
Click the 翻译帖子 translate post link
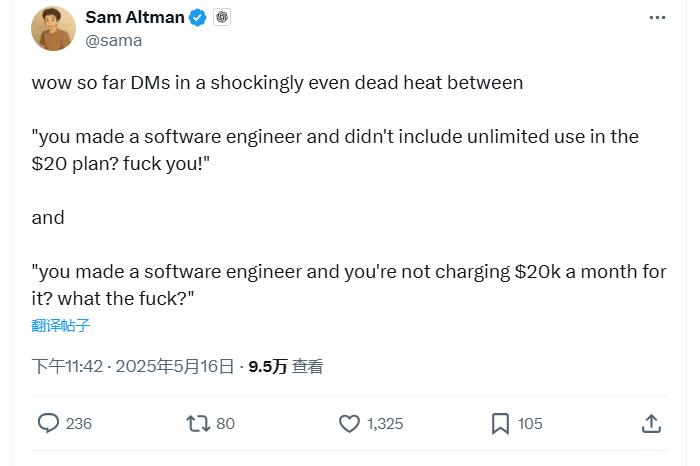pos(61,325)
